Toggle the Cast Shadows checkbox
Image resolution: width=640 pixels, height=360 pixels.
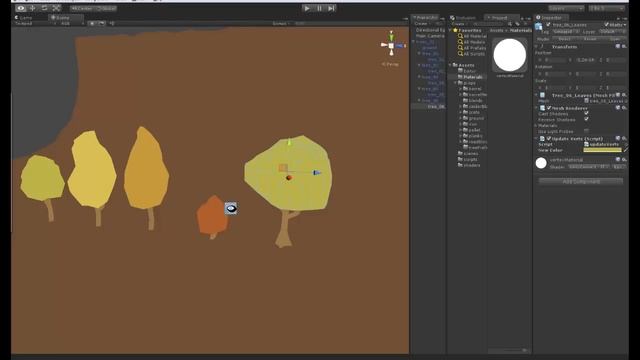[586, 113]
